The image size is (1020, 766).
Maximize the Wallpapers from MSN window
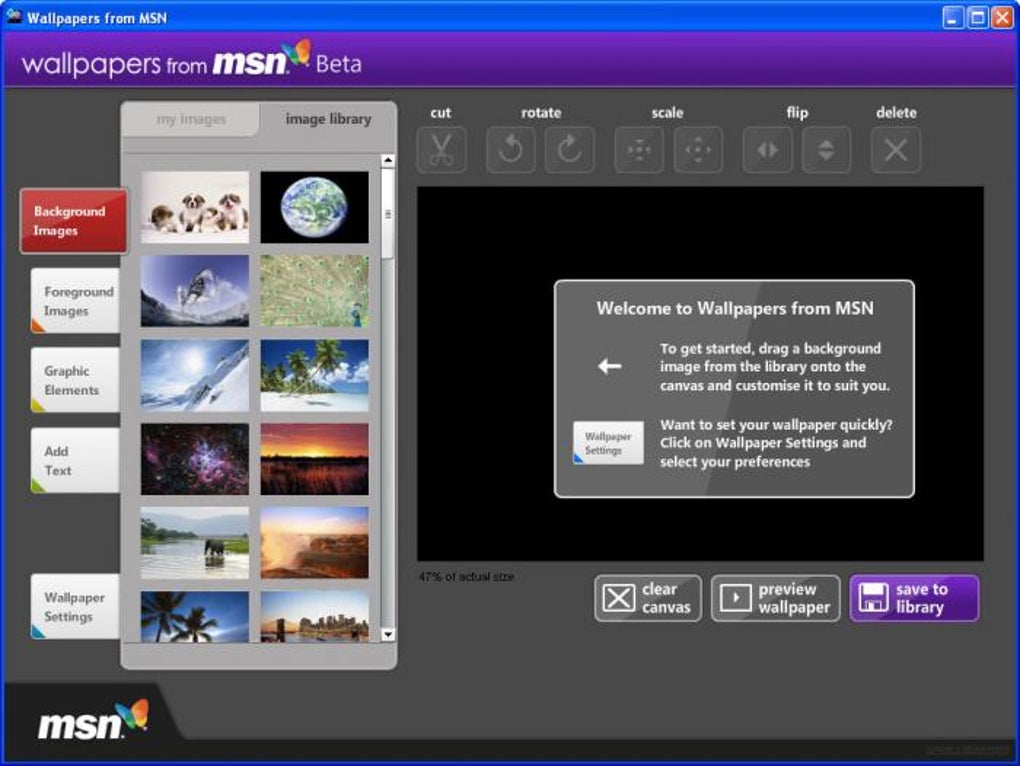point(977,18)
